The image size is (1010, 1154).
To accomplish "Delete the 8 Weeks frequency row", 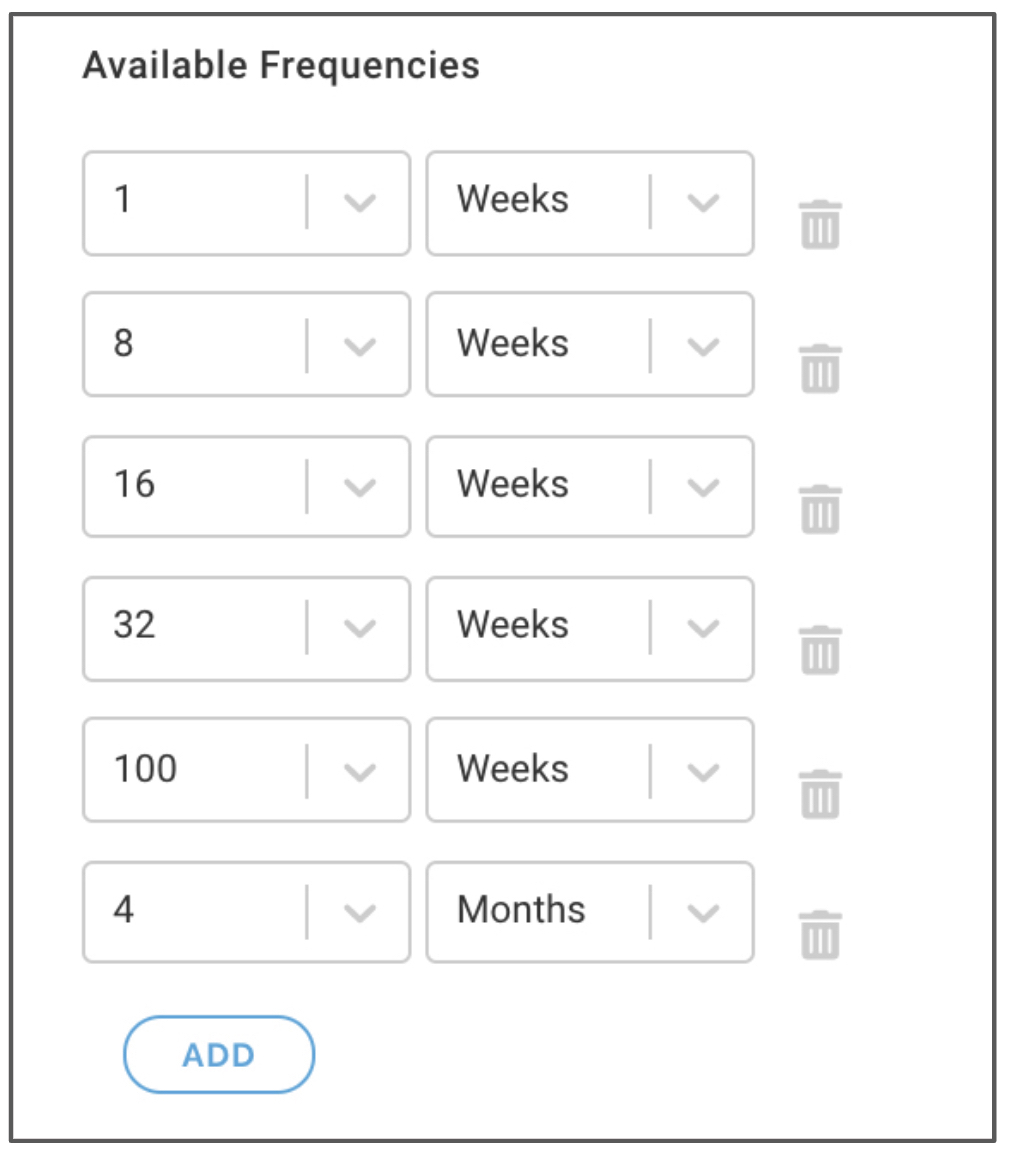I will (x=820, y=369).
